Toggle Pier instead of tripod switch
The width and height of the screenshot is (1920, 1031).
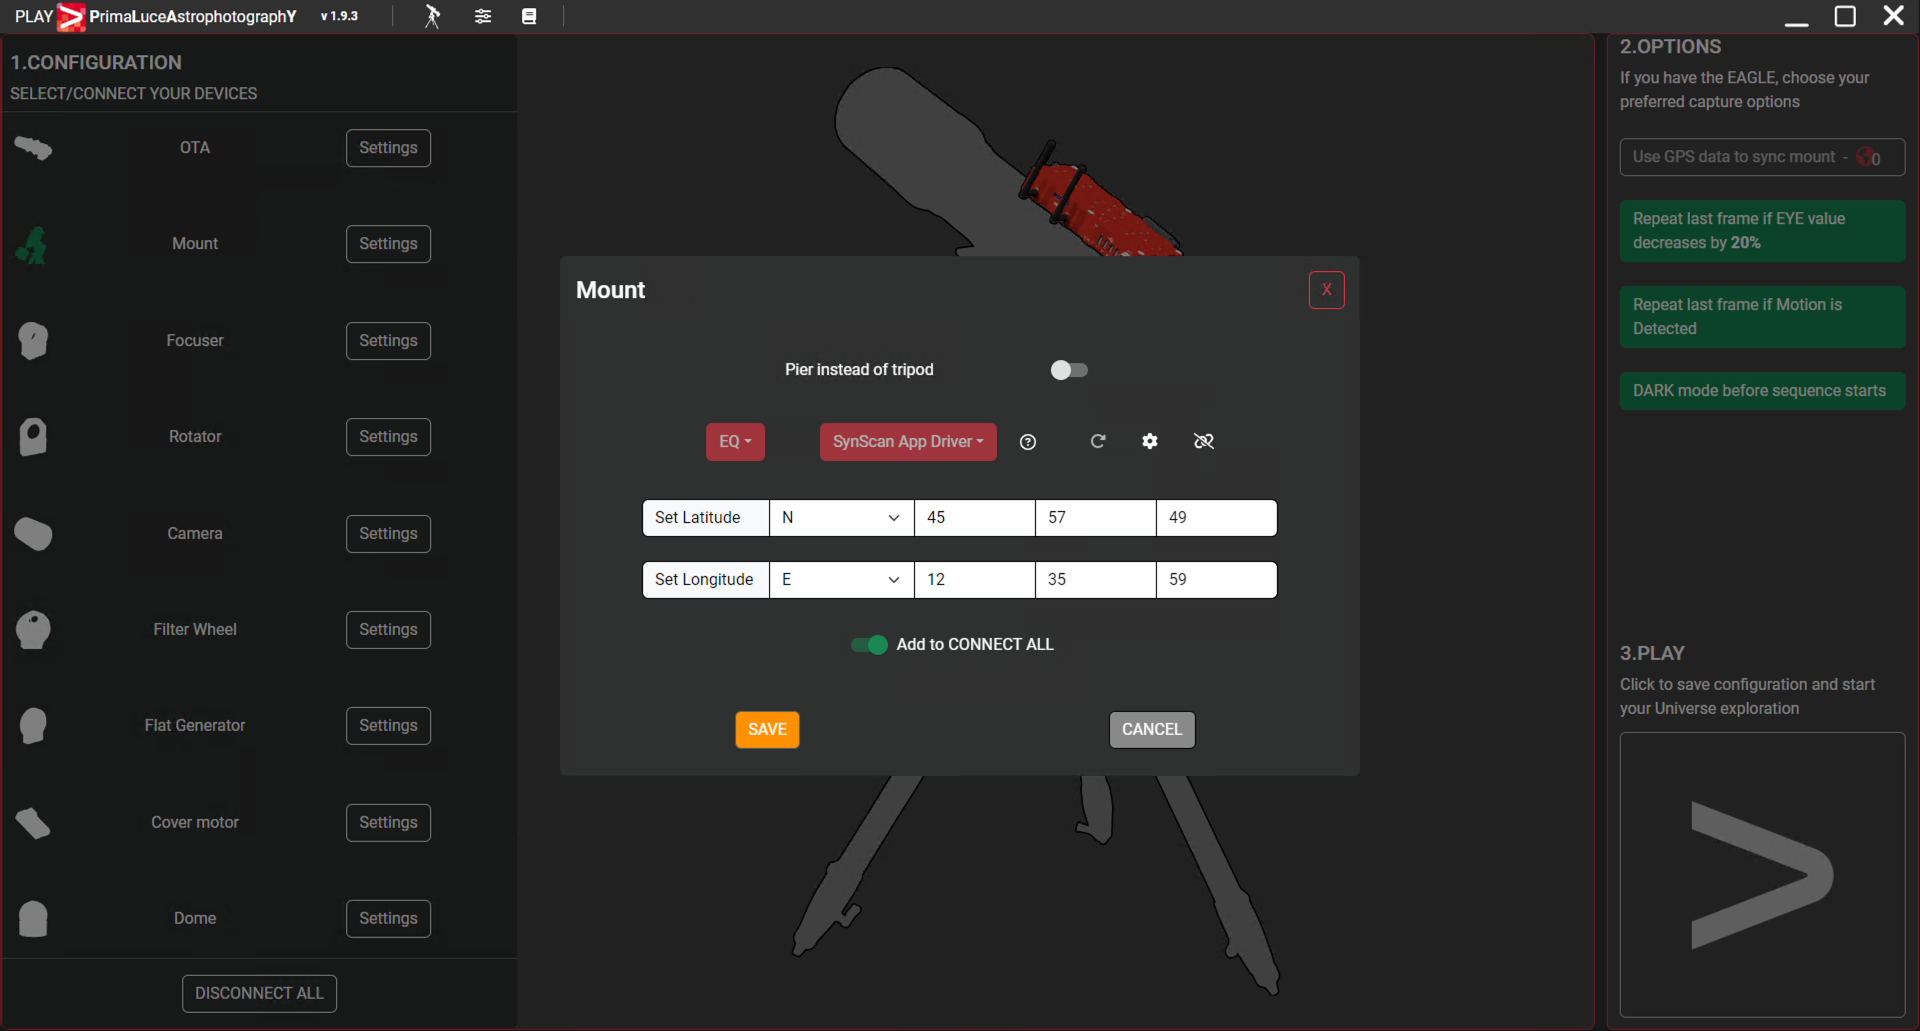pos(1069,370)
